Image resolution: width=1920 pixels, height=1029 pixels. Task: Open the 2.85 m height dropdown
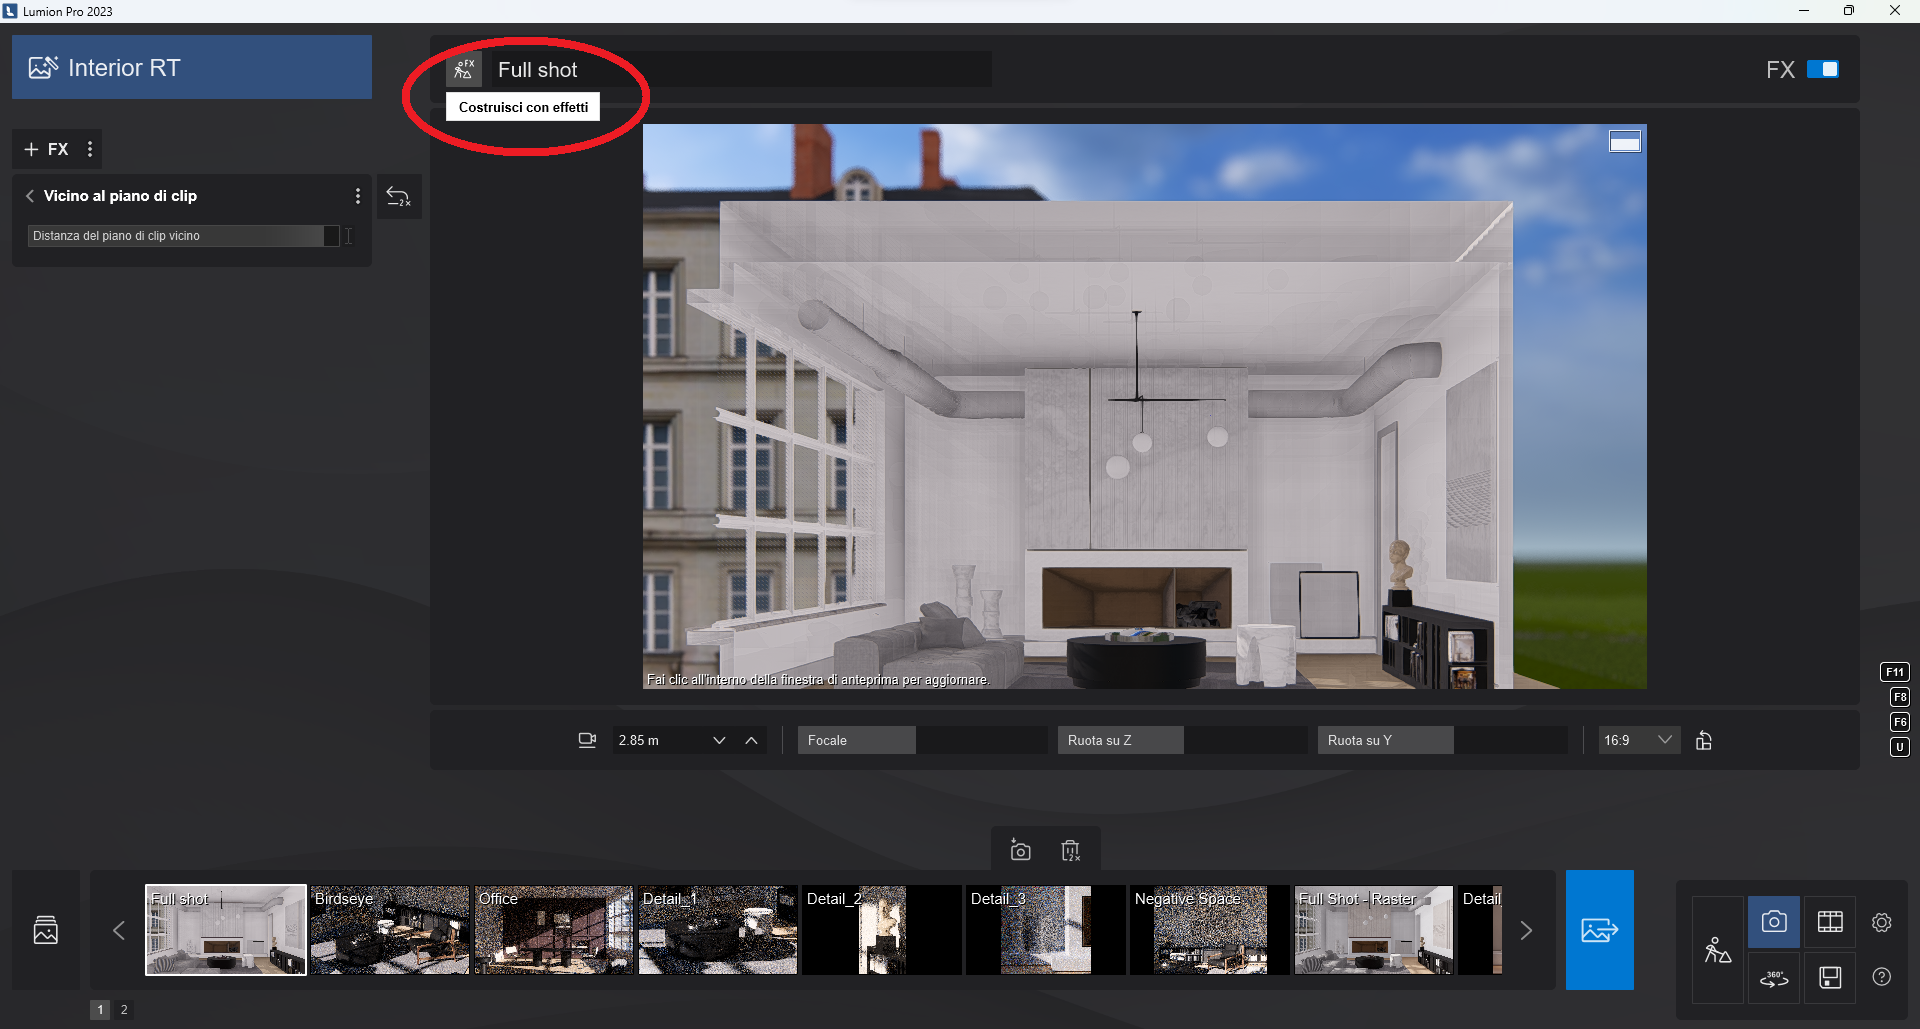tap(718, 740)
